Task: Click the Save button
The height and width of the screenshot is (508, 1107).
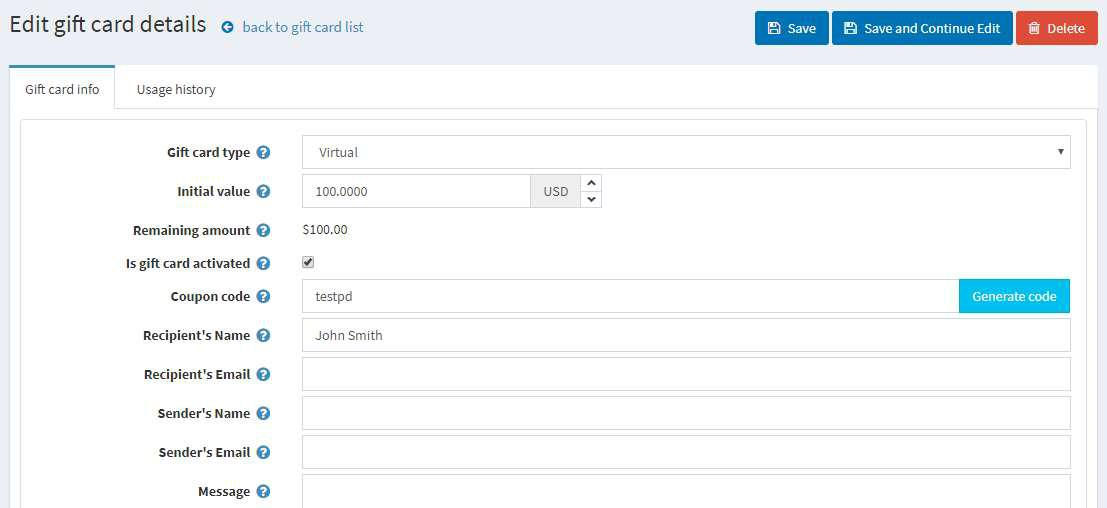Action: (x=791, y=28)
